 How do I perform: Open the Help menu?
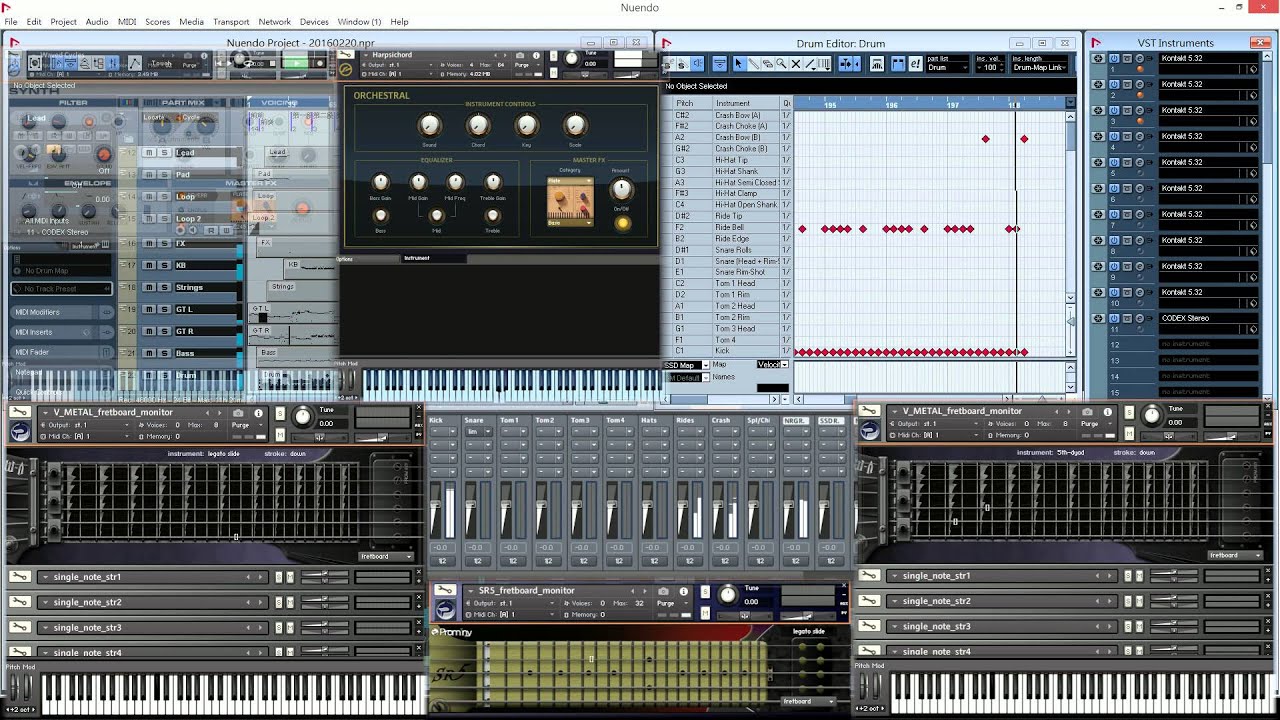[399, 22]
